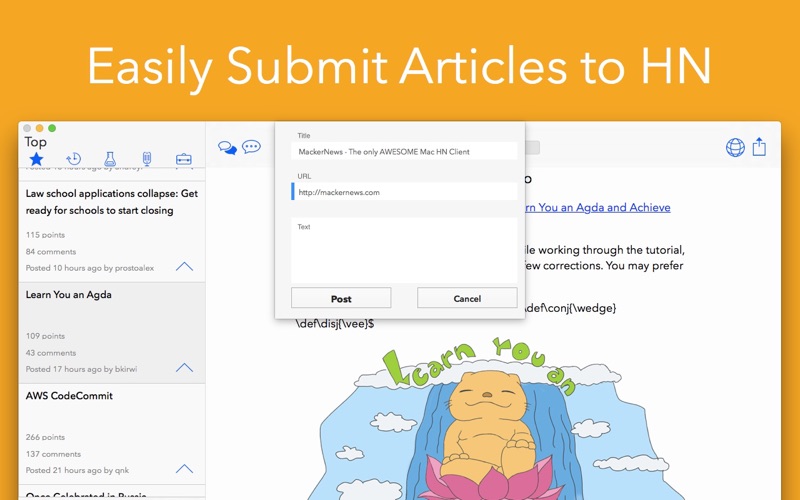
Task: Click the Cancel button
Action: point(467,298)
